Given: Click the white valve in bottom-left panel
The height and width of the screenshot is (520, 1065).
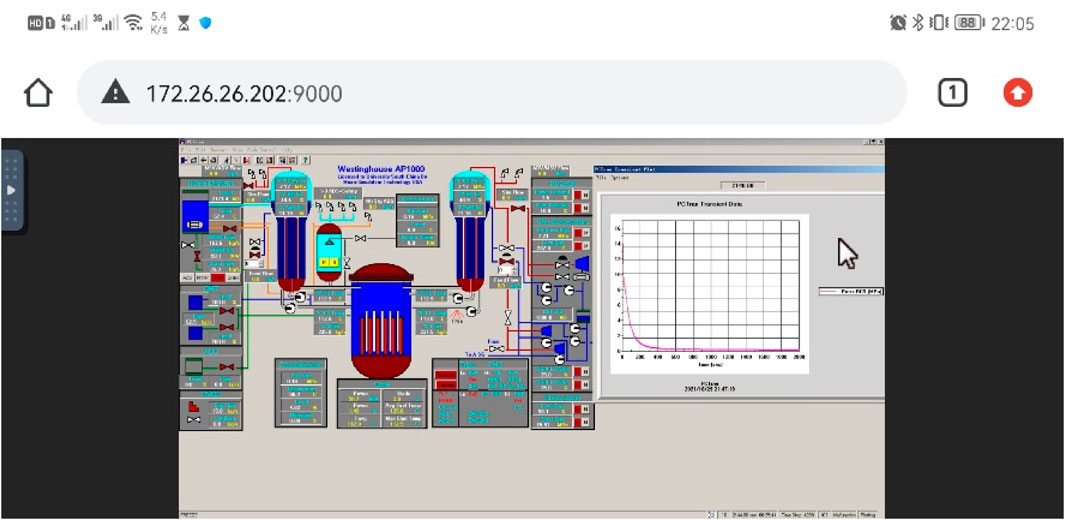Looking at the screenshot, I should click(194, 420).
